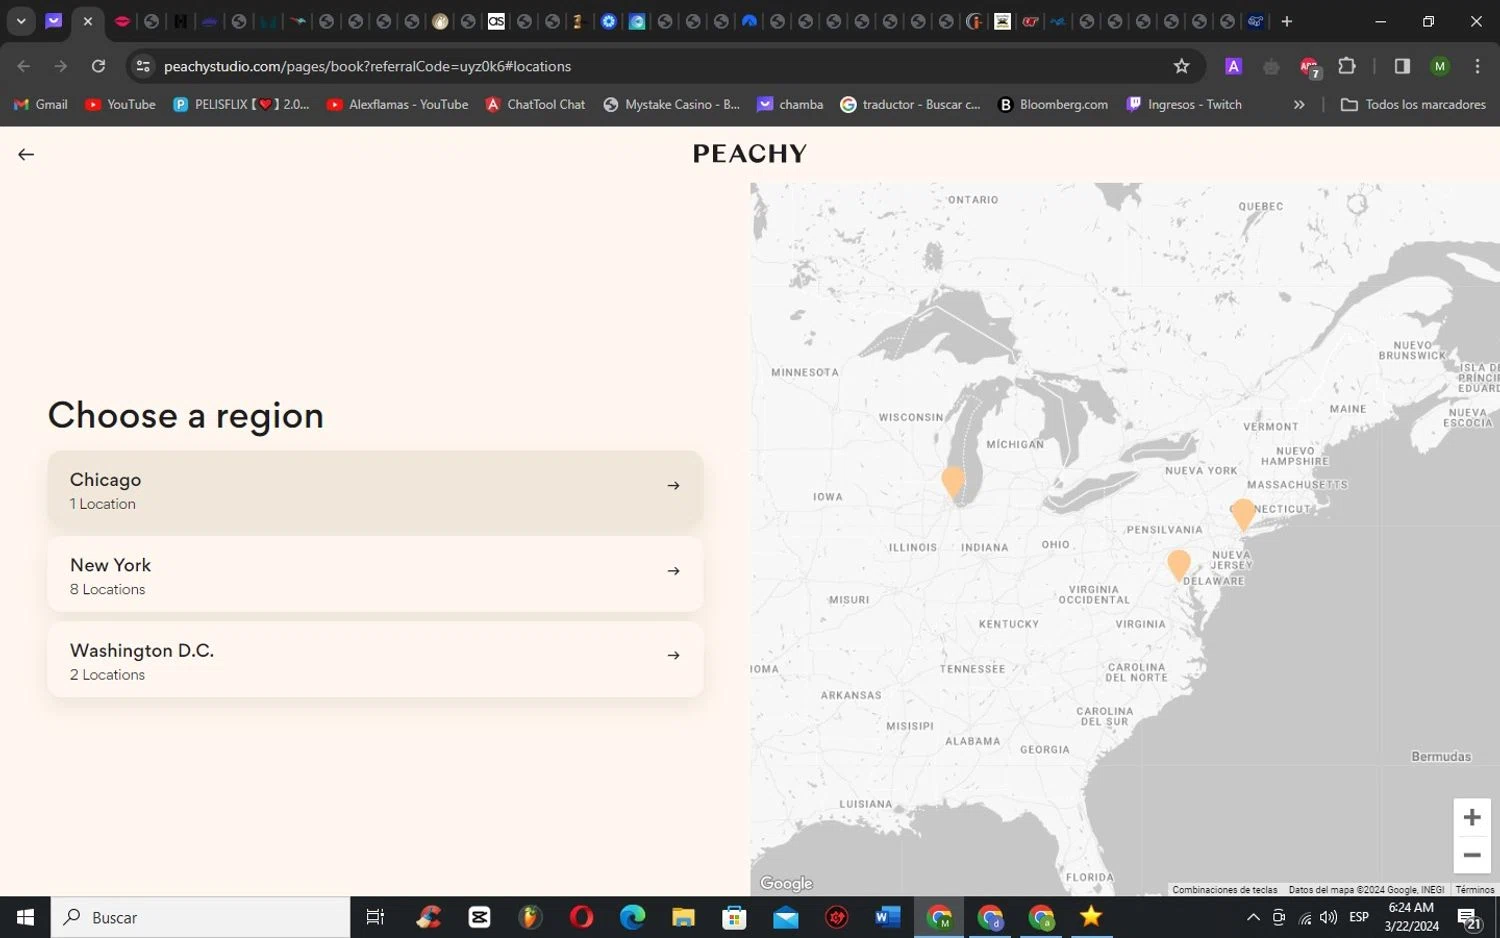Click the Washington D.C. map pin

pyautogui.click(x=1179, y=566)
